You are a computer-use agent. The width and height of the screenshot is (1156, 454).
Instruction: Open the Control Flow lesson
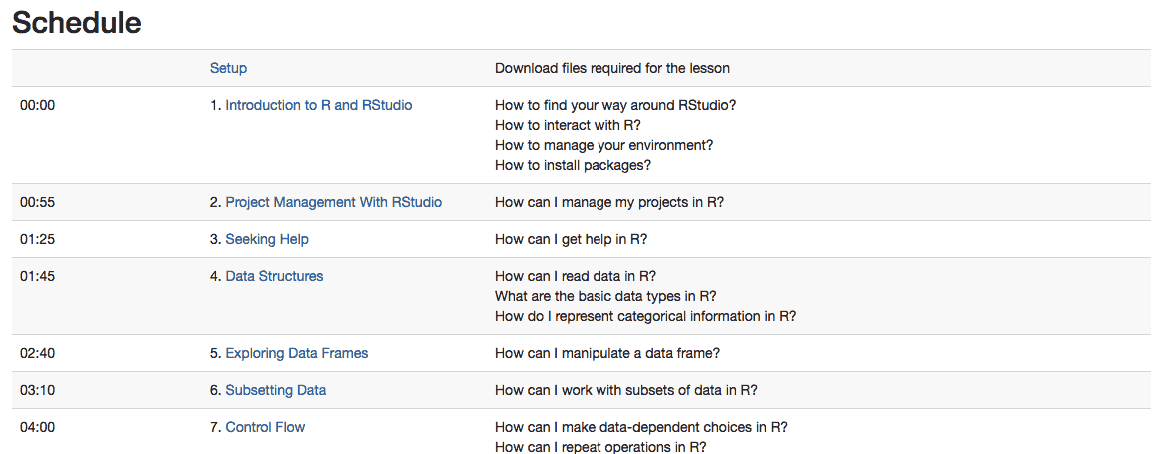(265, 427)
